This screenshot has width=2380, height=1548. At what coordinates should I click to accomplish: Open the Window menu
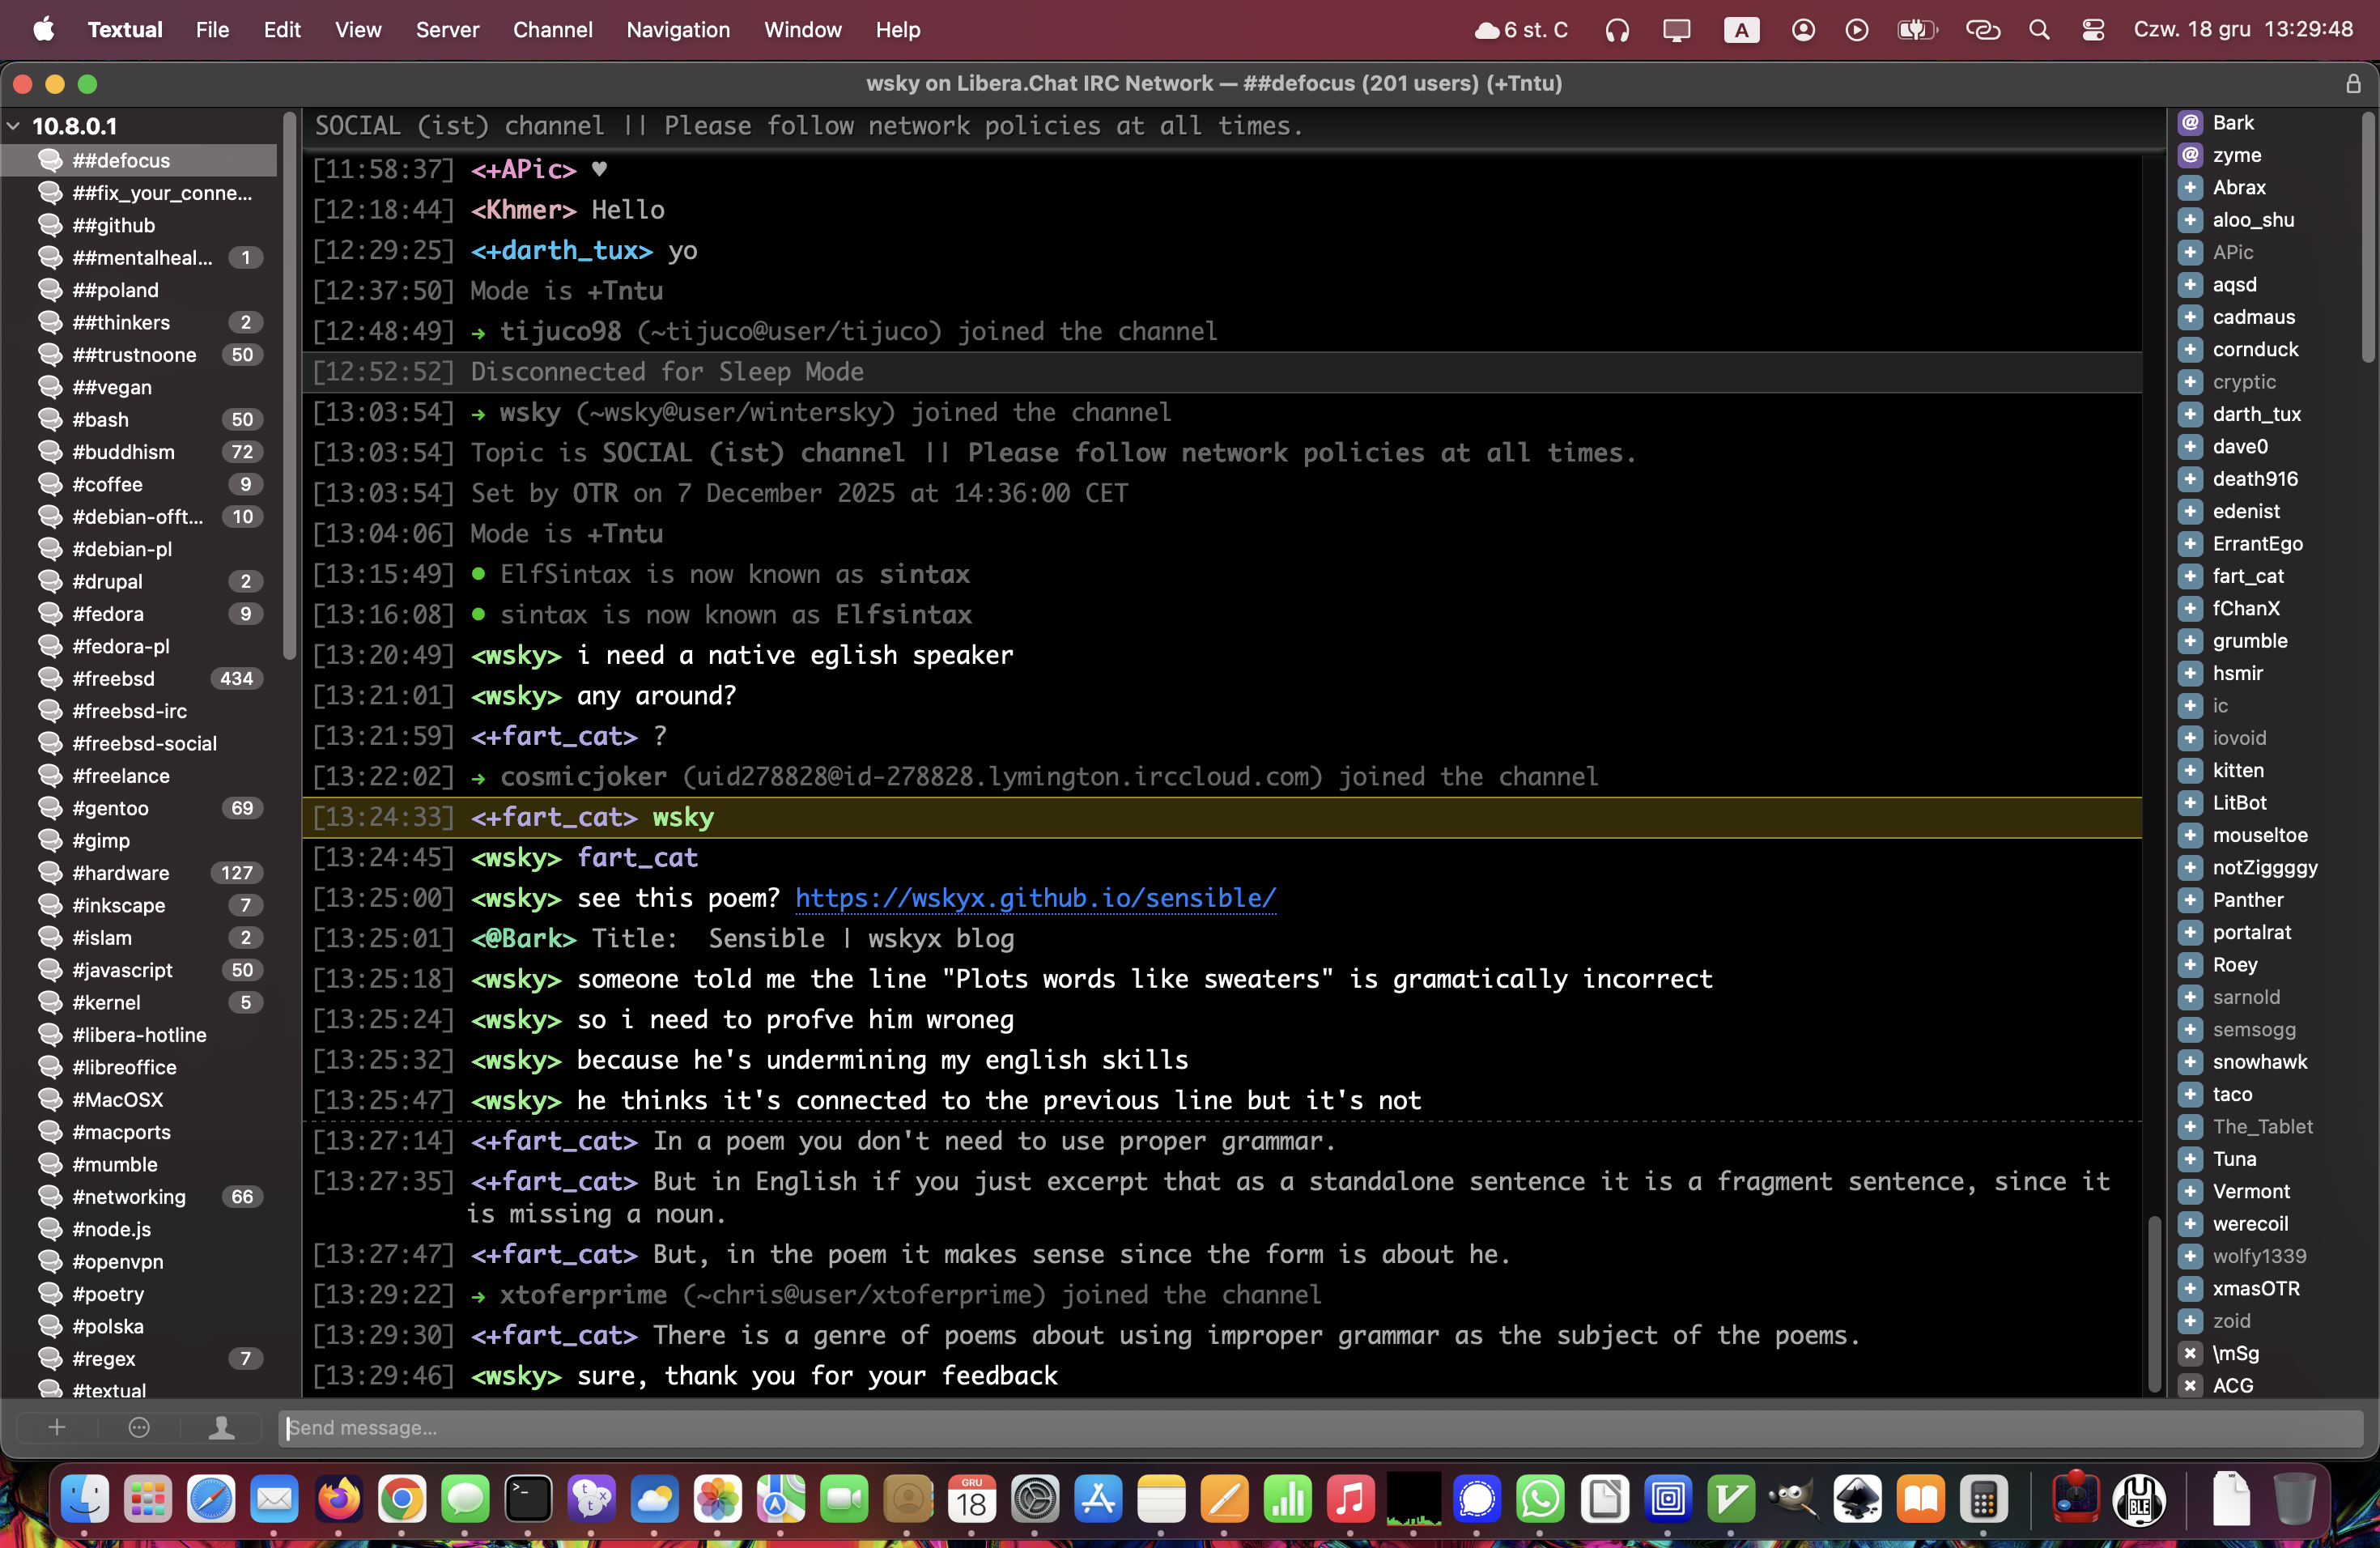pyautogui.click(x=802, y=30)
